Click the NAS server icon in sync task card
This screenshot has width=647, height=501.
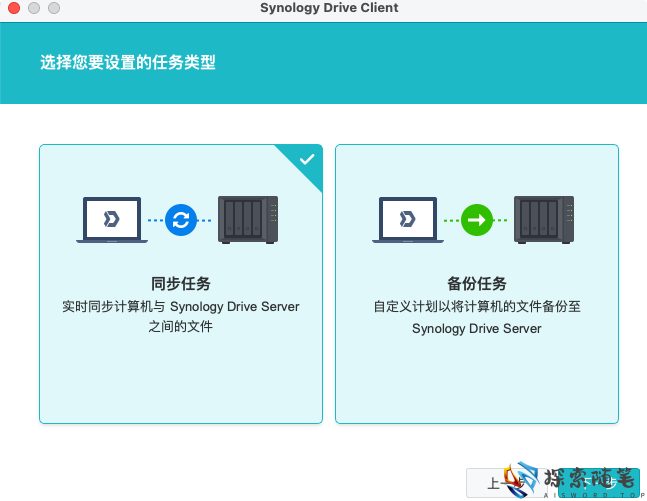(x=248, y=220)
